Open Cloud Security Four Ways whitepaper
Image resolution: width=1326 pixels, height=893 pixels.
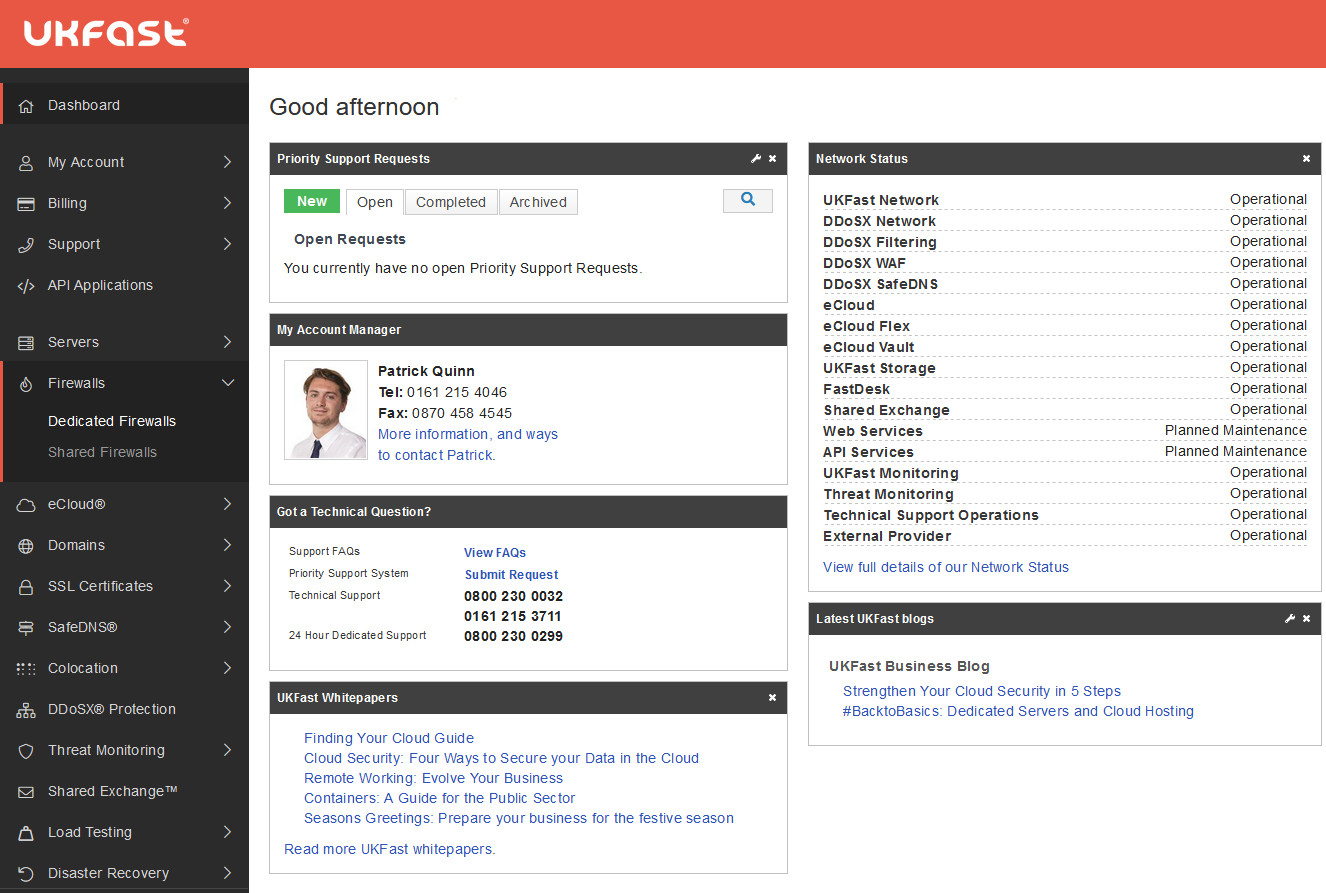tap(501, 758)
